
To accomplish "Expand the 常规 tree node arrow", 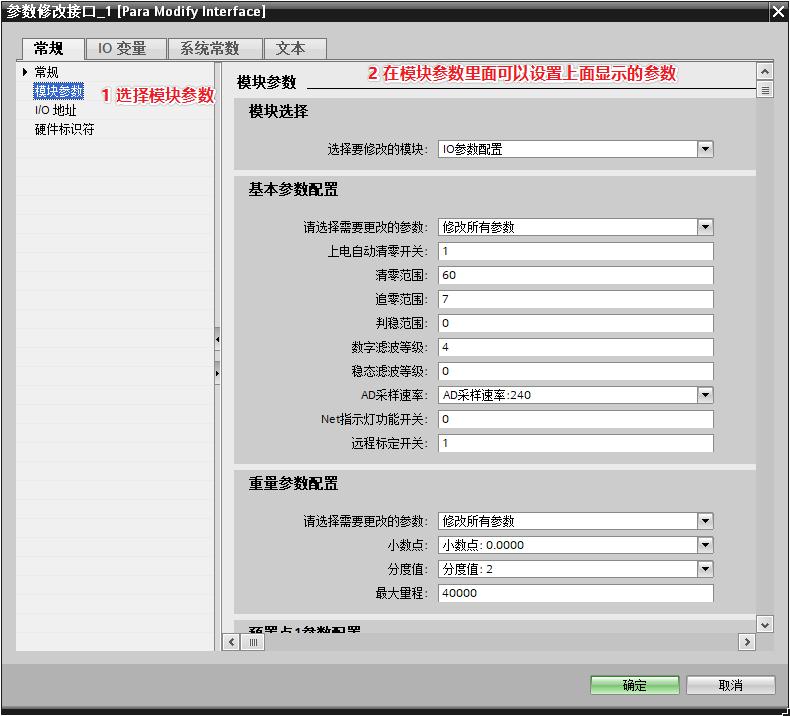I will click(25, 72).
